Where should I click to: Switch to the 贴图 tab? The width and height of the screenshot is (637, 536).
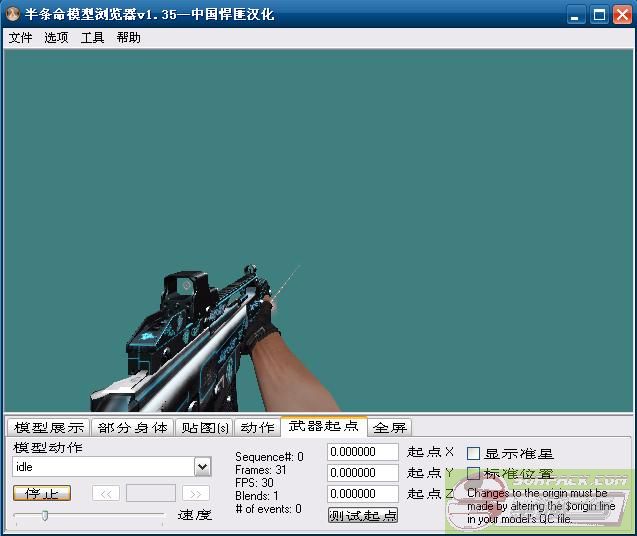click(204, 428)
